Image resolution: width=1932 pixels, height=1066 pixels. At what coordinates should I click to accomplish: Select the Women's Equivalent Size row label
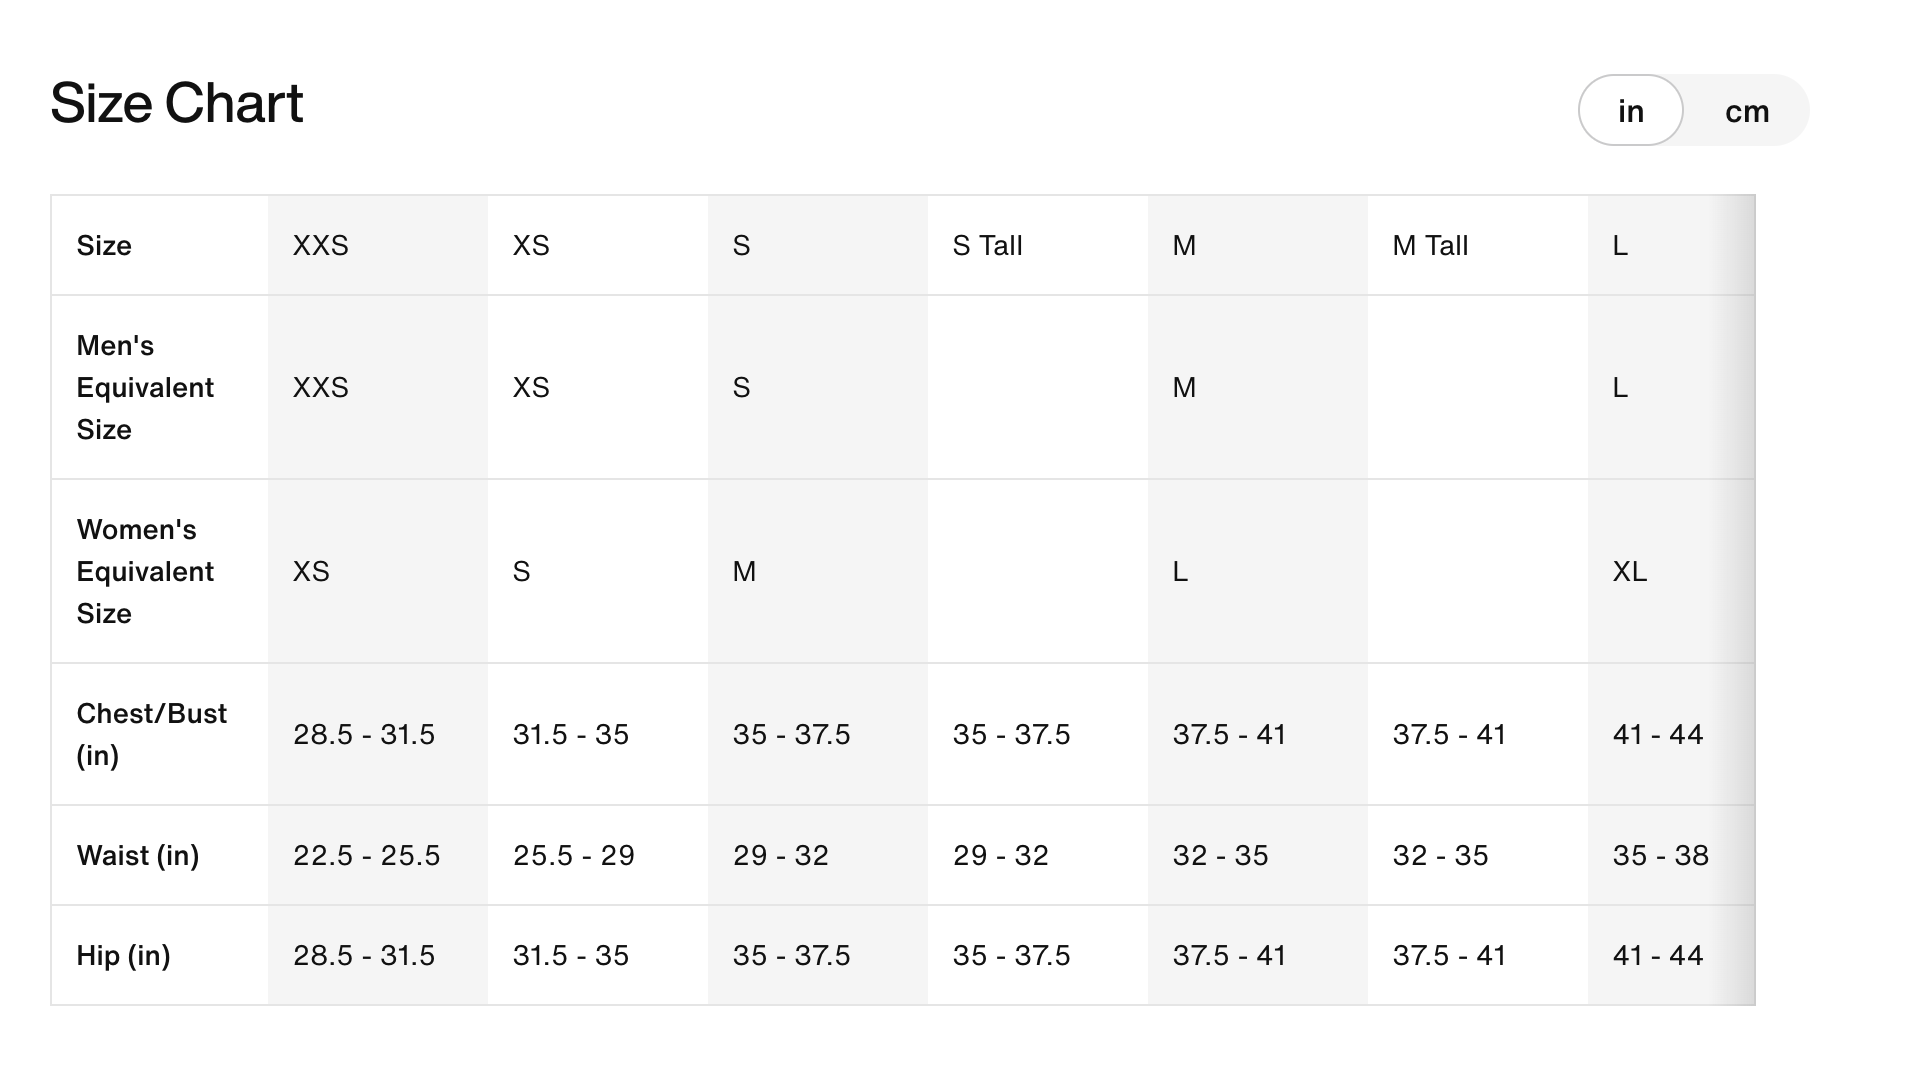145,572
